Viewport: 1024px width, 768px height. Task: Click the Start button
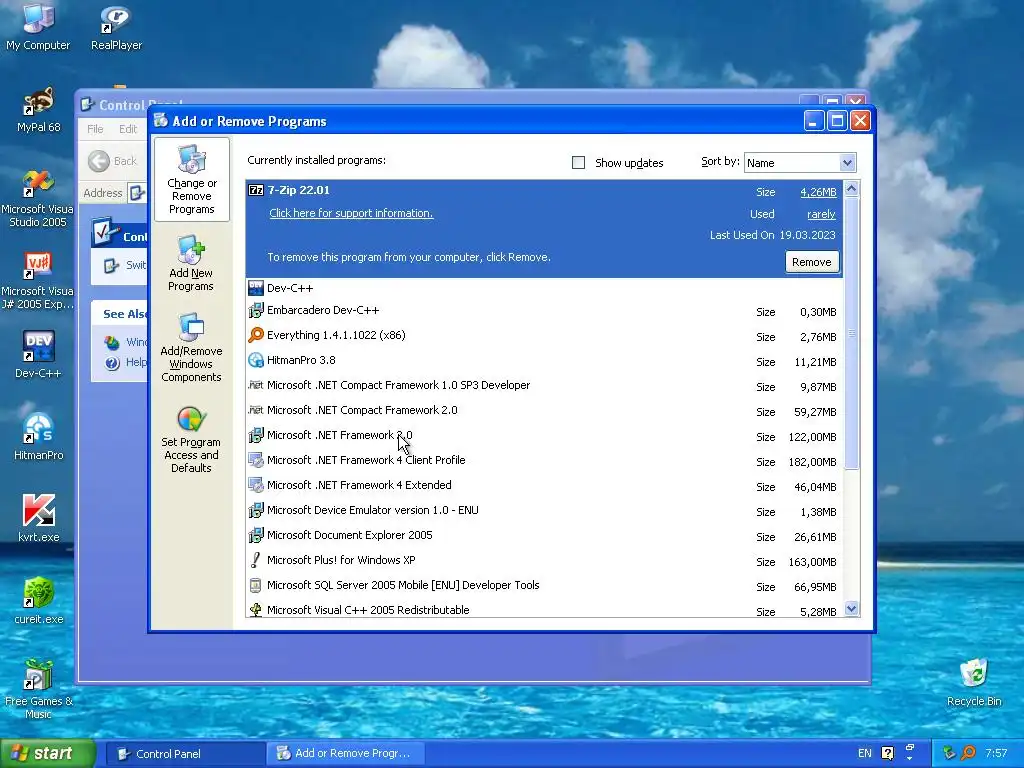[x=48, y=754]
